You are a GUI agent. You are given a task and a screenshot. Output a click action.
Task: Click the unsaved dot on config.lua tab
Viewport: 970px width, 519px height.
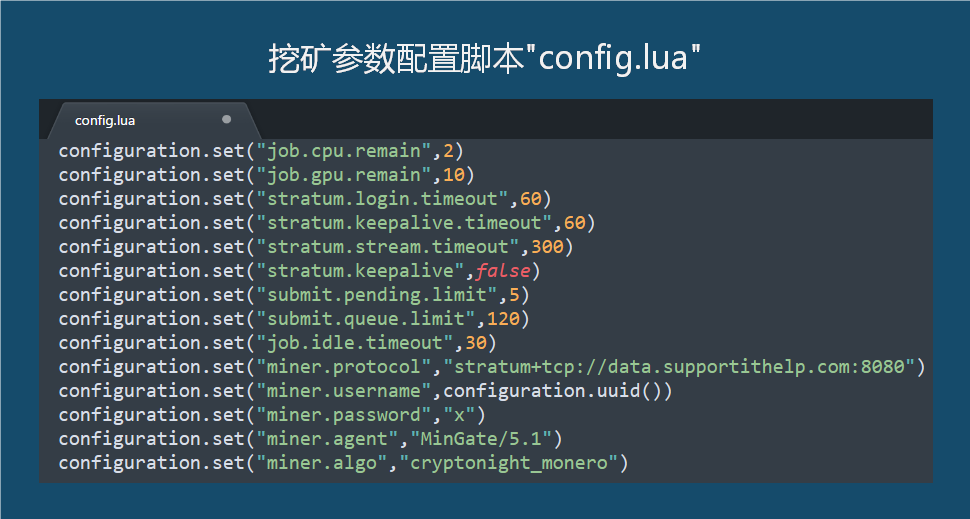click(x=226, y=119)
